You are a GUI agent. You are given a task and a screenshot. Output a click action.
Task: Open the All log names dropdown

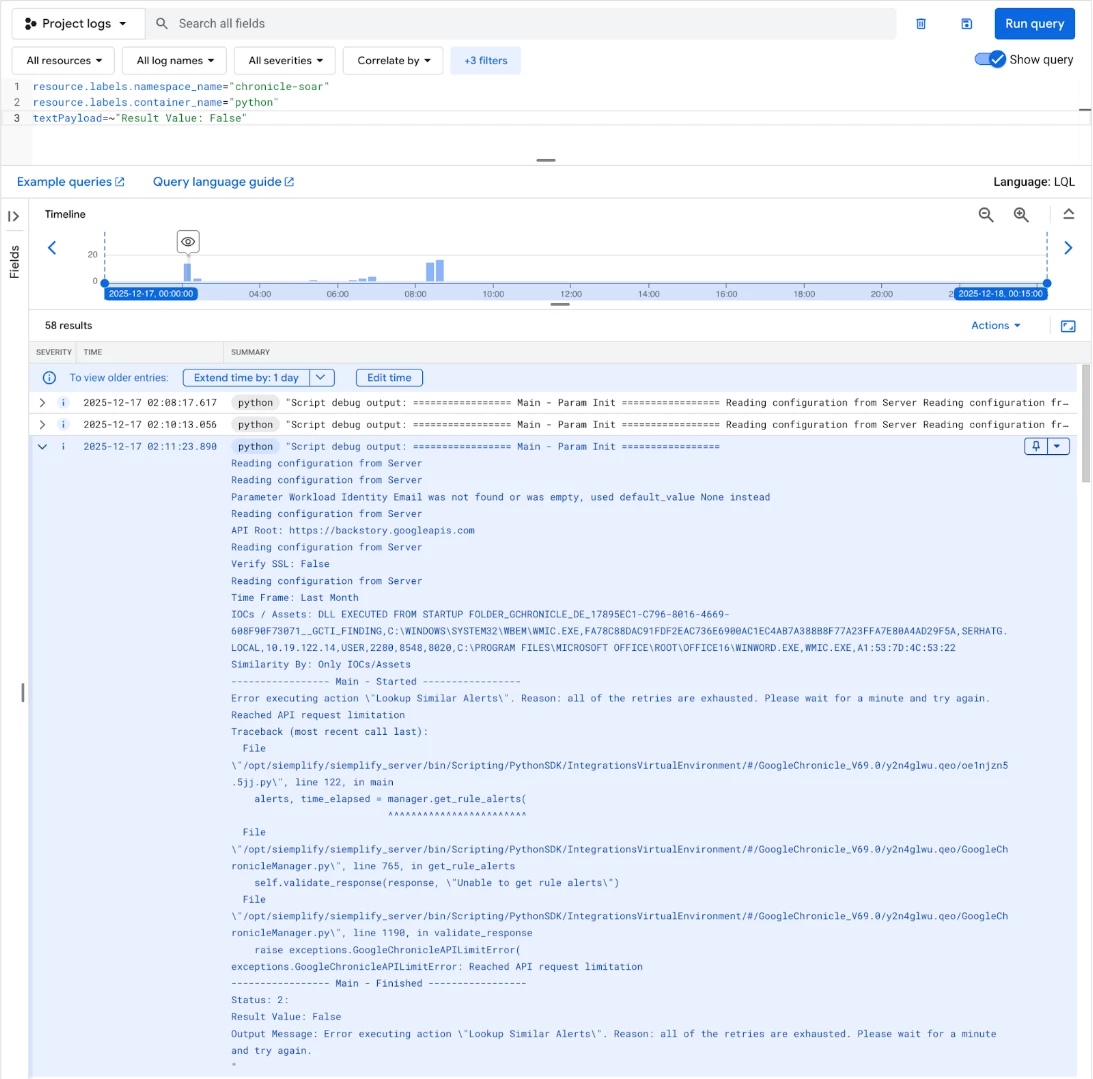point(175,61)
